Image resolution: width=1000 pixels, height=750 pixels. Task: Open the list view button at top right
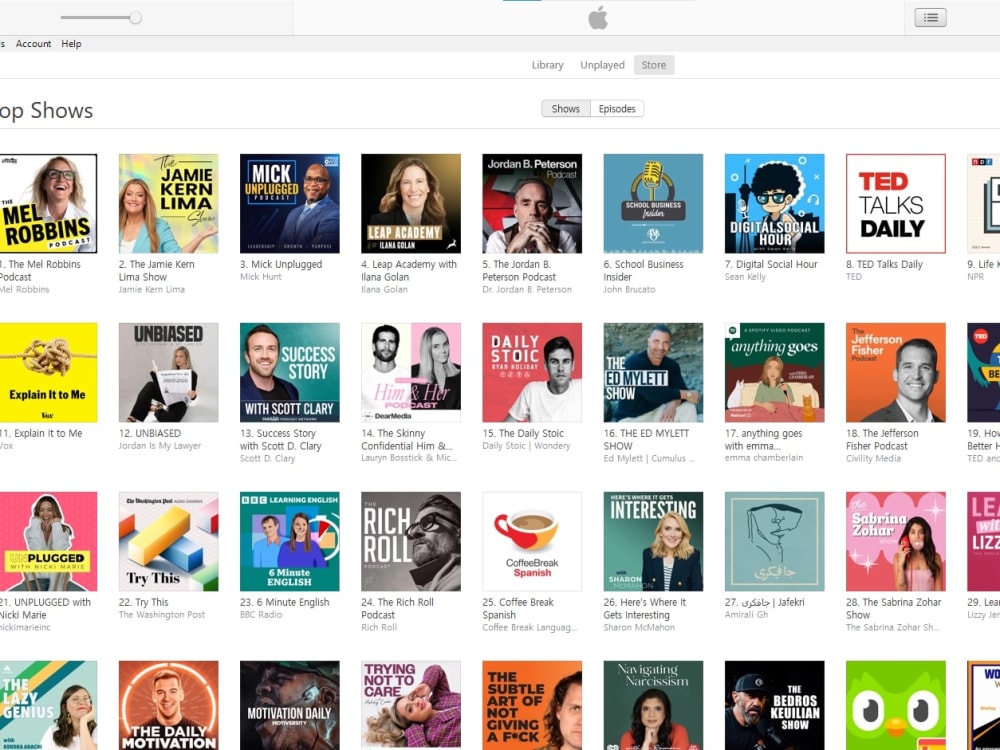[930, 18]
